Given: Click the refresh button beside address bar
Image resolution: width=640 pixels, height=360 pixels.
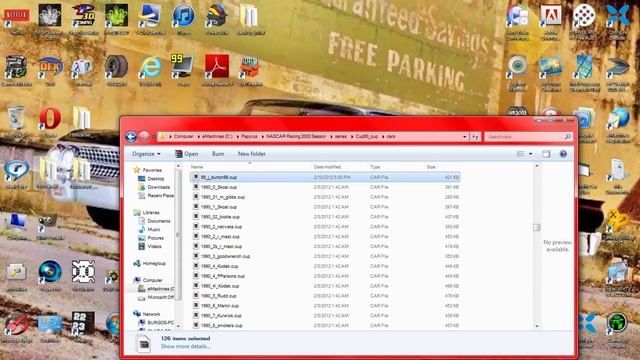Looking at the screenshot, I should (475, 137).
